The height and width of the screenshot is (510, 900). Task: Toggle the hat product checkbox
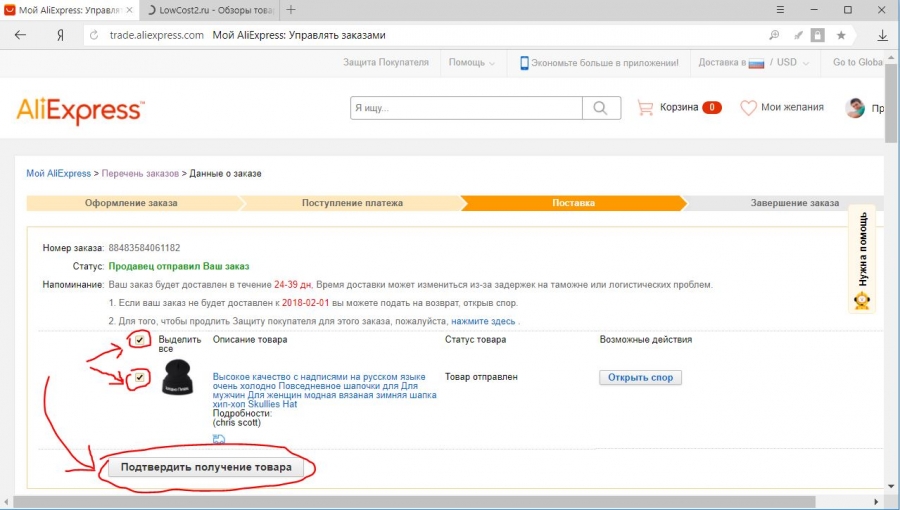click(x=141, y=378)
